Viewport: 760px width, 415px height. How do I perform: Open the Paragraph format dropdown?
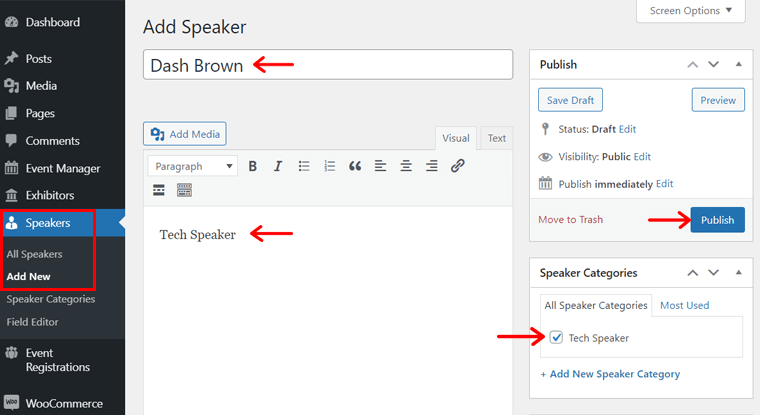click(192, 166)
